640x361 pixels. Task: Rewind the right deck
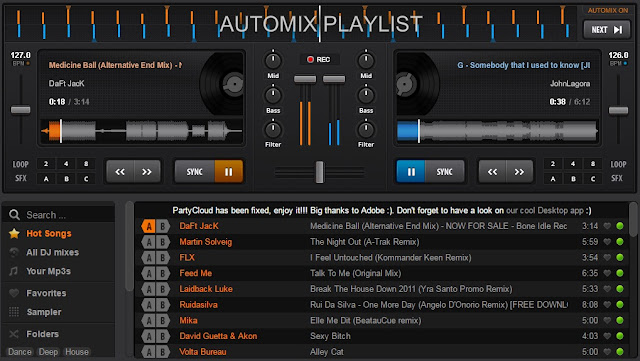(x=492, y=172)
